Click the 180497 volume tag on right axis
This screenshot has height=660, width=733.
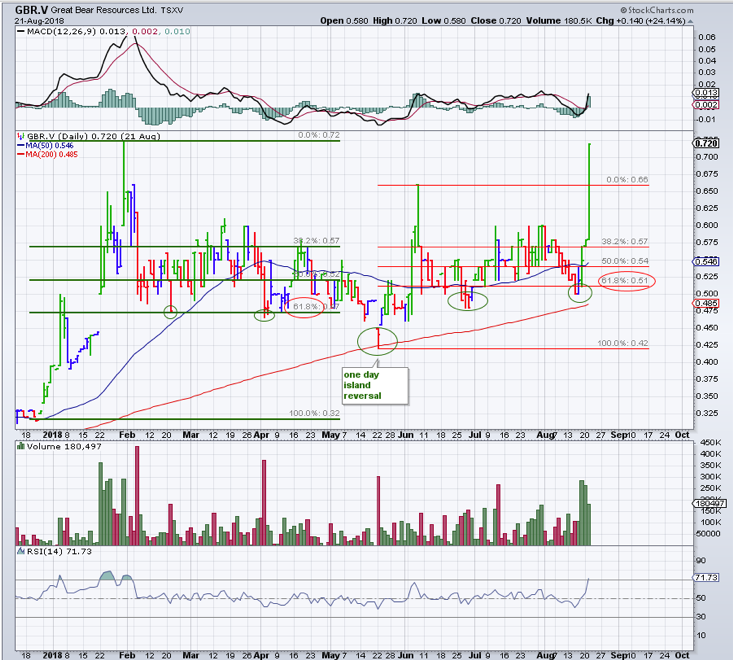point(709,503)
